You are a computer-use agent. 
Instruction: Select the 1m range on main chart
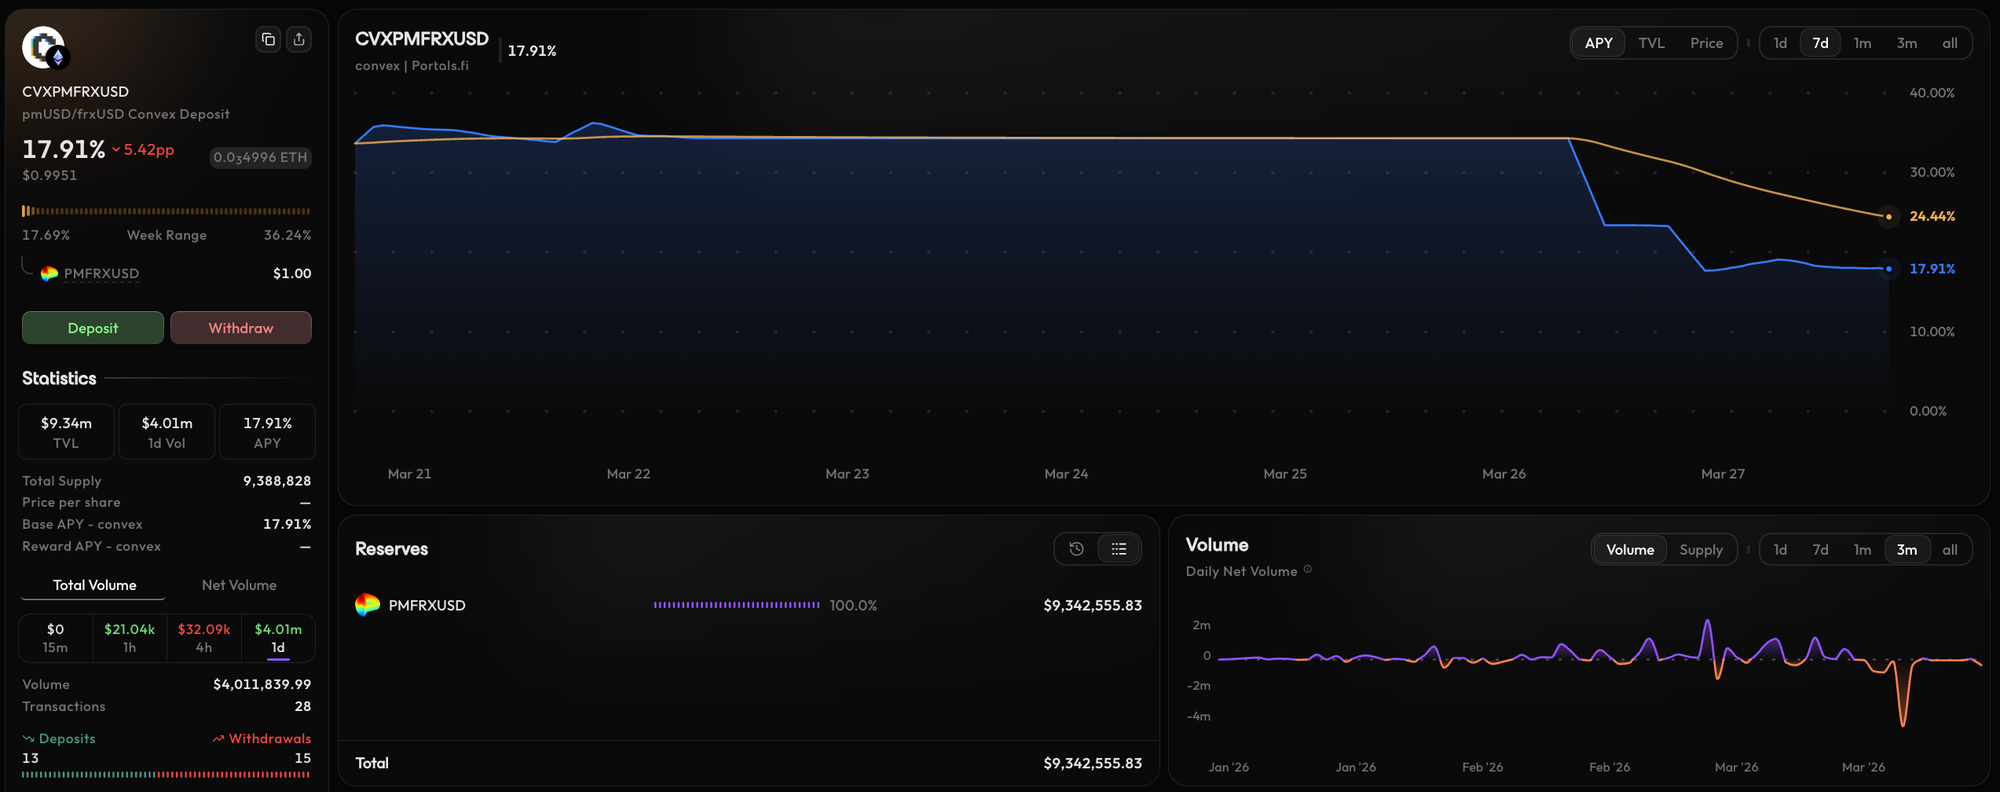[1862, 43]
